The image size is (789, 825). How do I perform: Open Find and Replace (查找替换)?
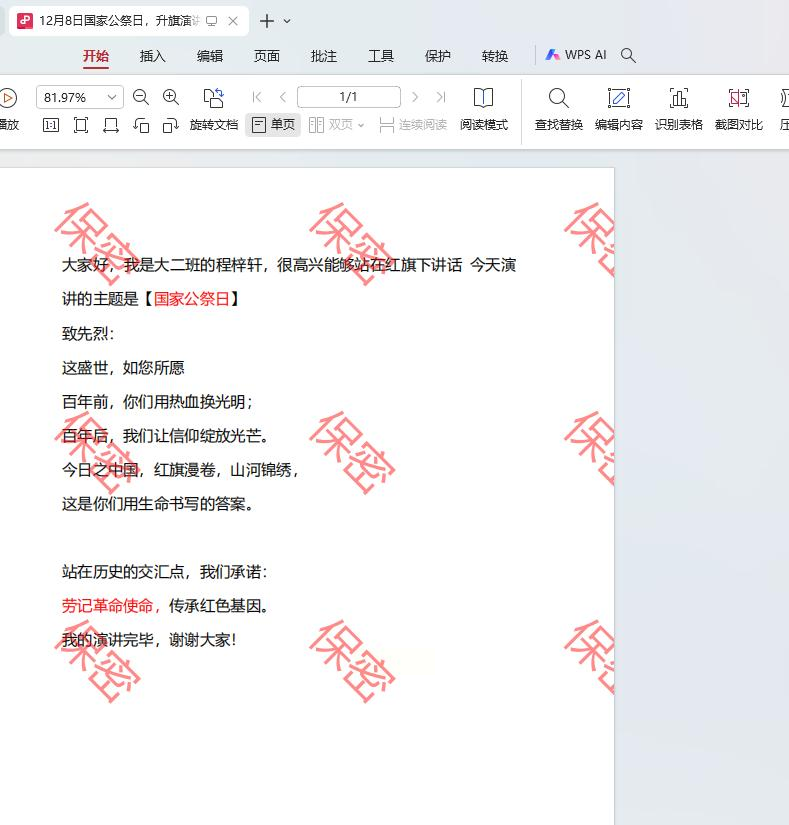(558, 109)
